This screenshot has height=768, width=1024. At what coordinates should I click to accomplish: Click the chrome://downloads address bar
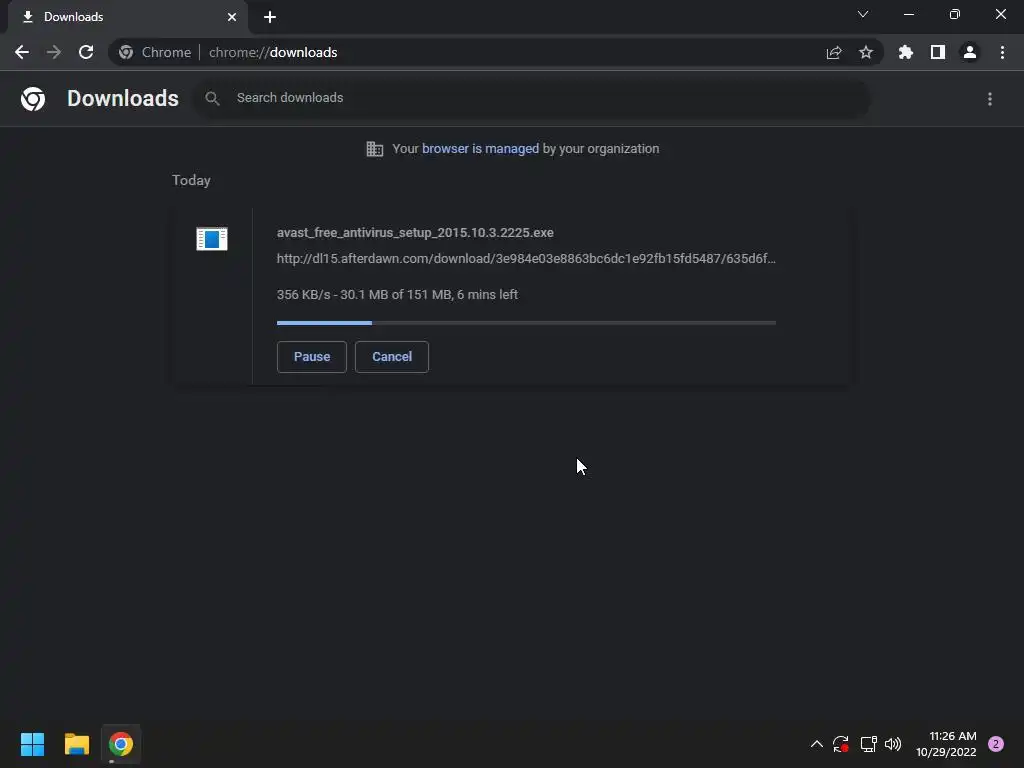(496, 52)
